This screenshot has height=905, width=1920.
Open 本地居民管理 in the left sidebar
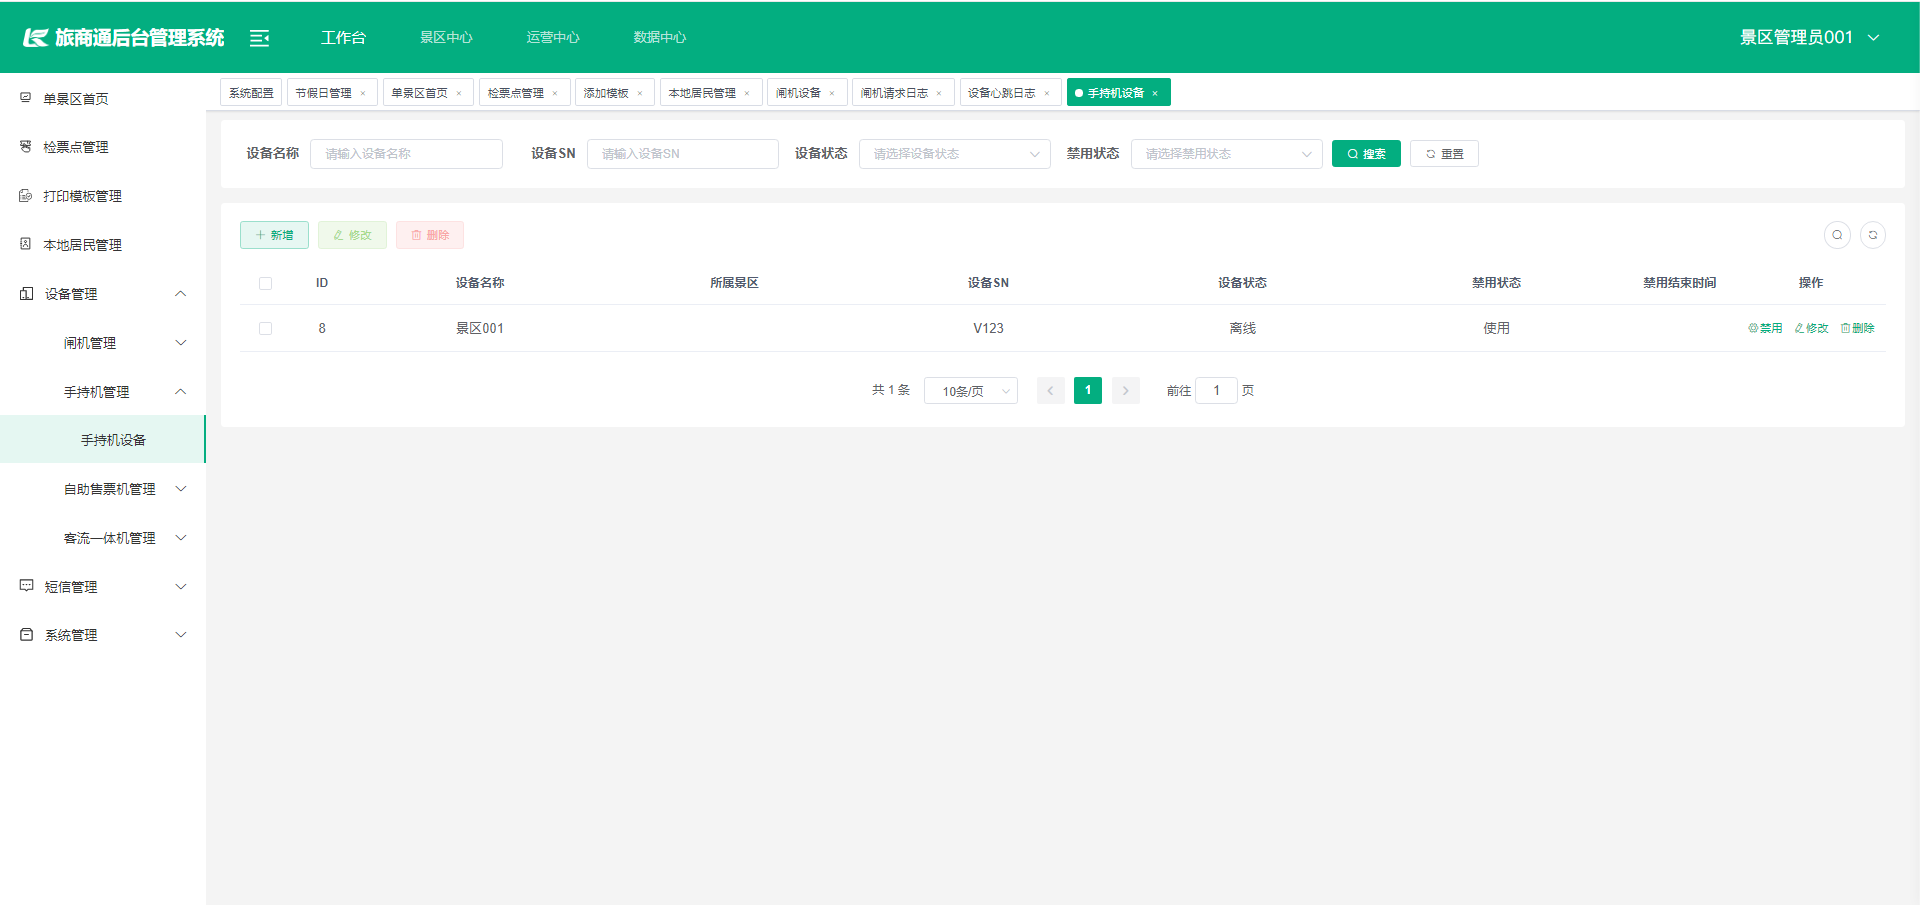(x=103, y=245)
